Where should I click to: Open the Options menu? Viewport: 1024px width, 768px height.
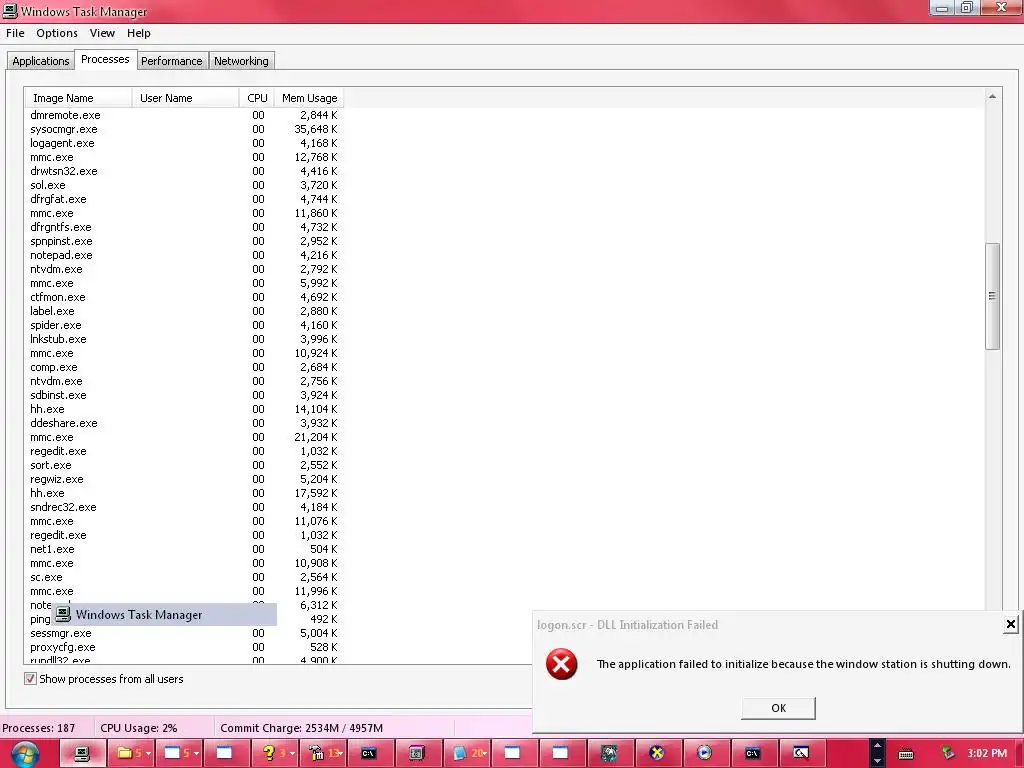tap(57, 33)
